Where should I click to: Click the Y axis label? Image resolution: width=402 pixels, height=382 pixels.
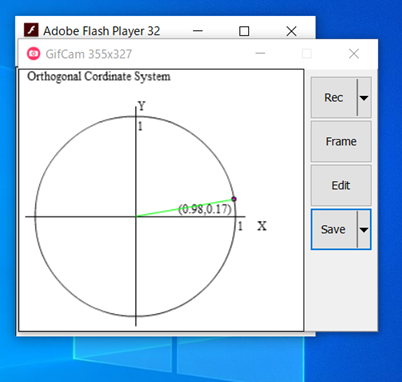coord(142,106)
